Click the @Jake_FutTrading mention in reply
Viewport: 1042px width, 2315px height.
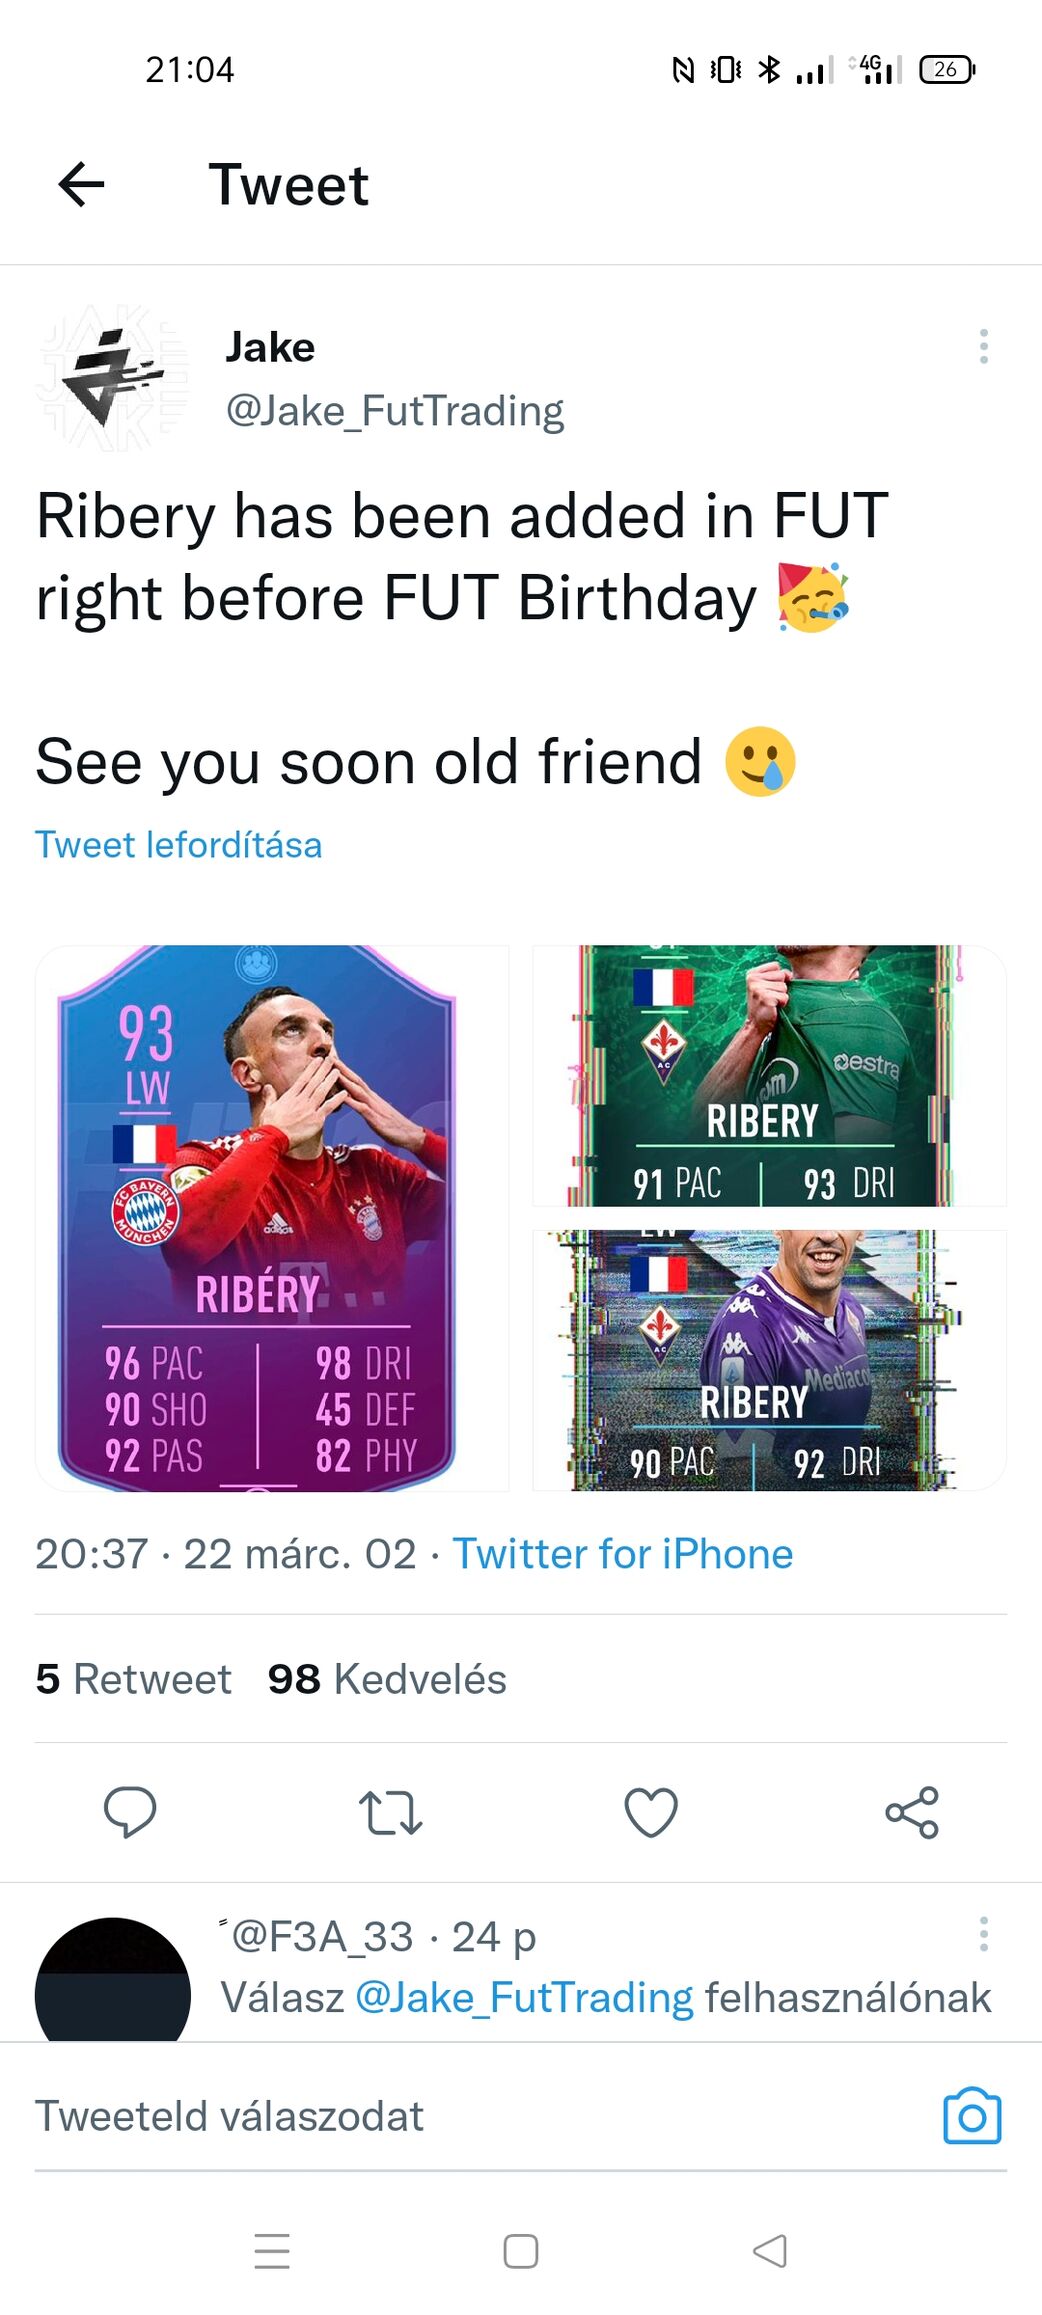[524, 1998]
